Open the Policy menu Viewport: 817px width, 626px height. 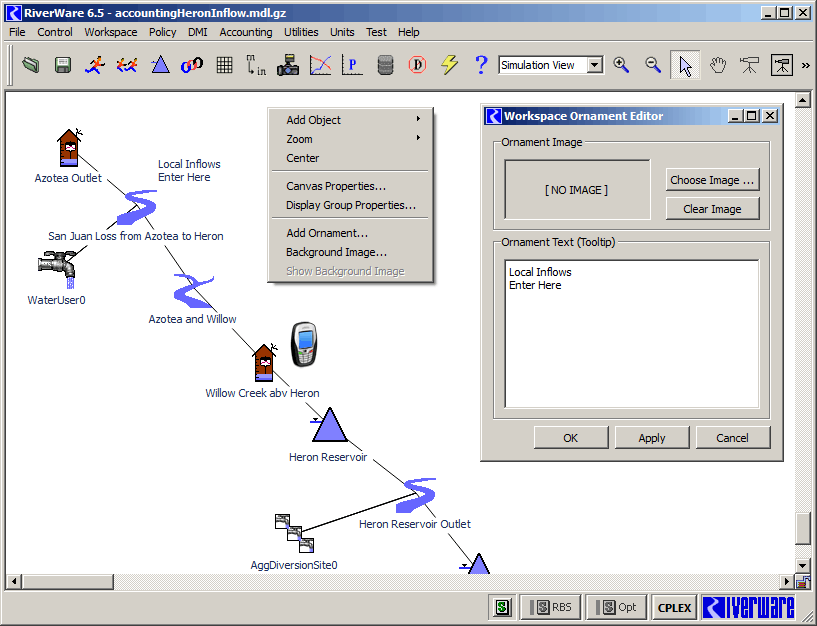click(x=163, y=32)
